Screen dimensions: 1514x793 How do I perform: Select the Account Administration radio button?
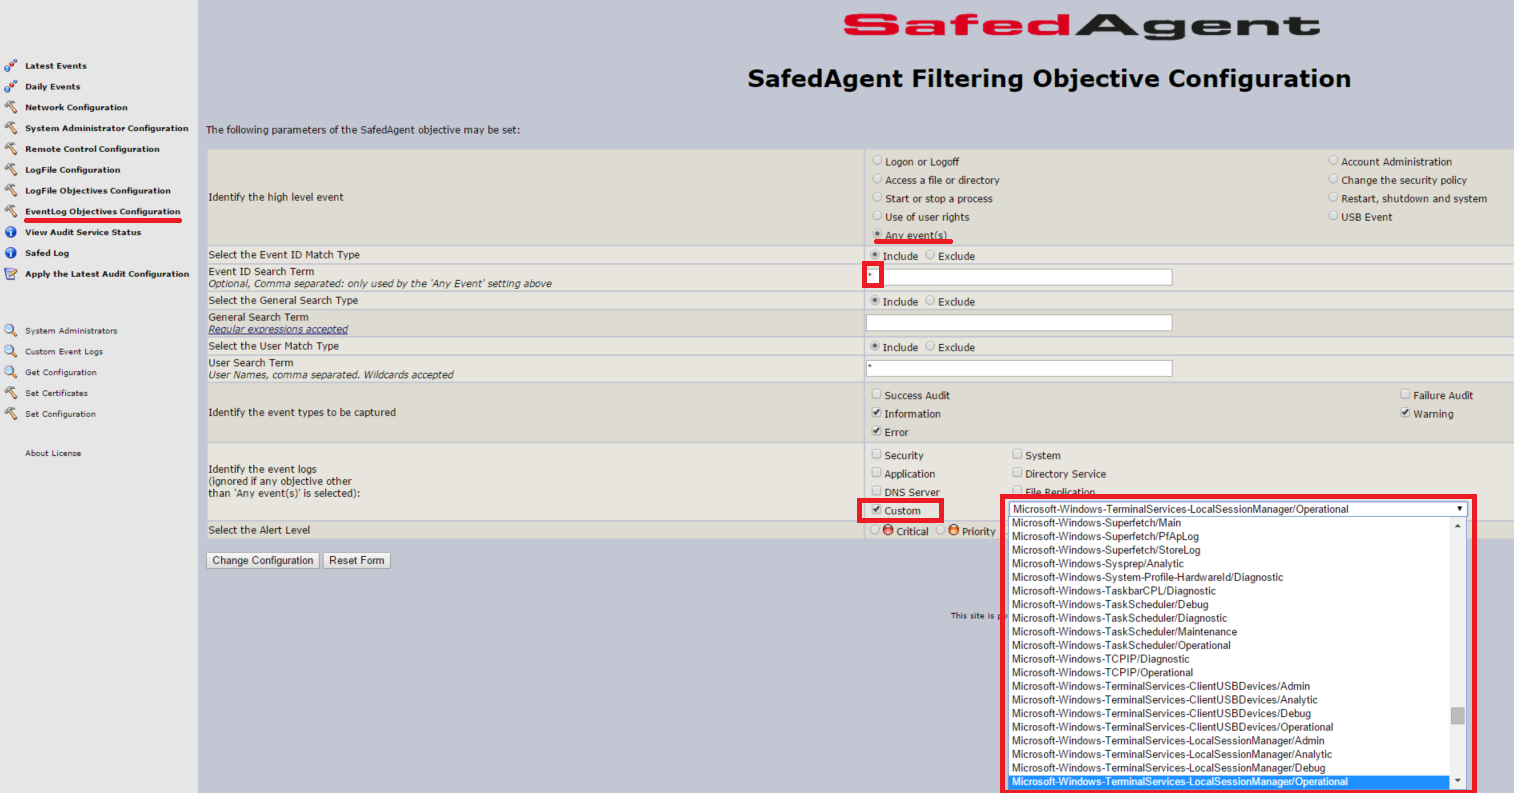[1333, 160]
